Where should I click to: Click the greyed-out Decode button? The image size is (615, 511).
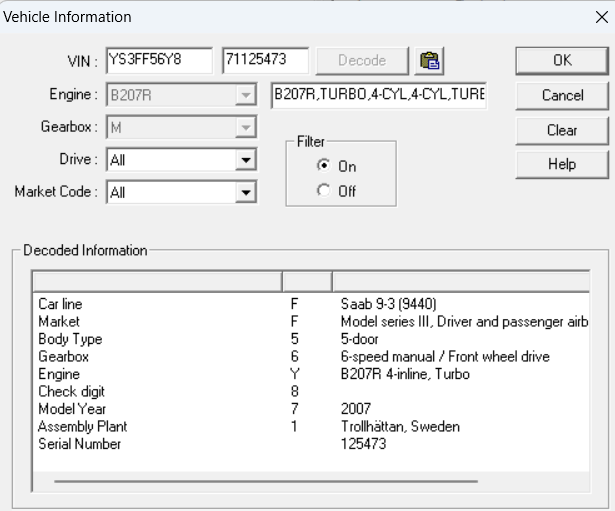[362, 60]
